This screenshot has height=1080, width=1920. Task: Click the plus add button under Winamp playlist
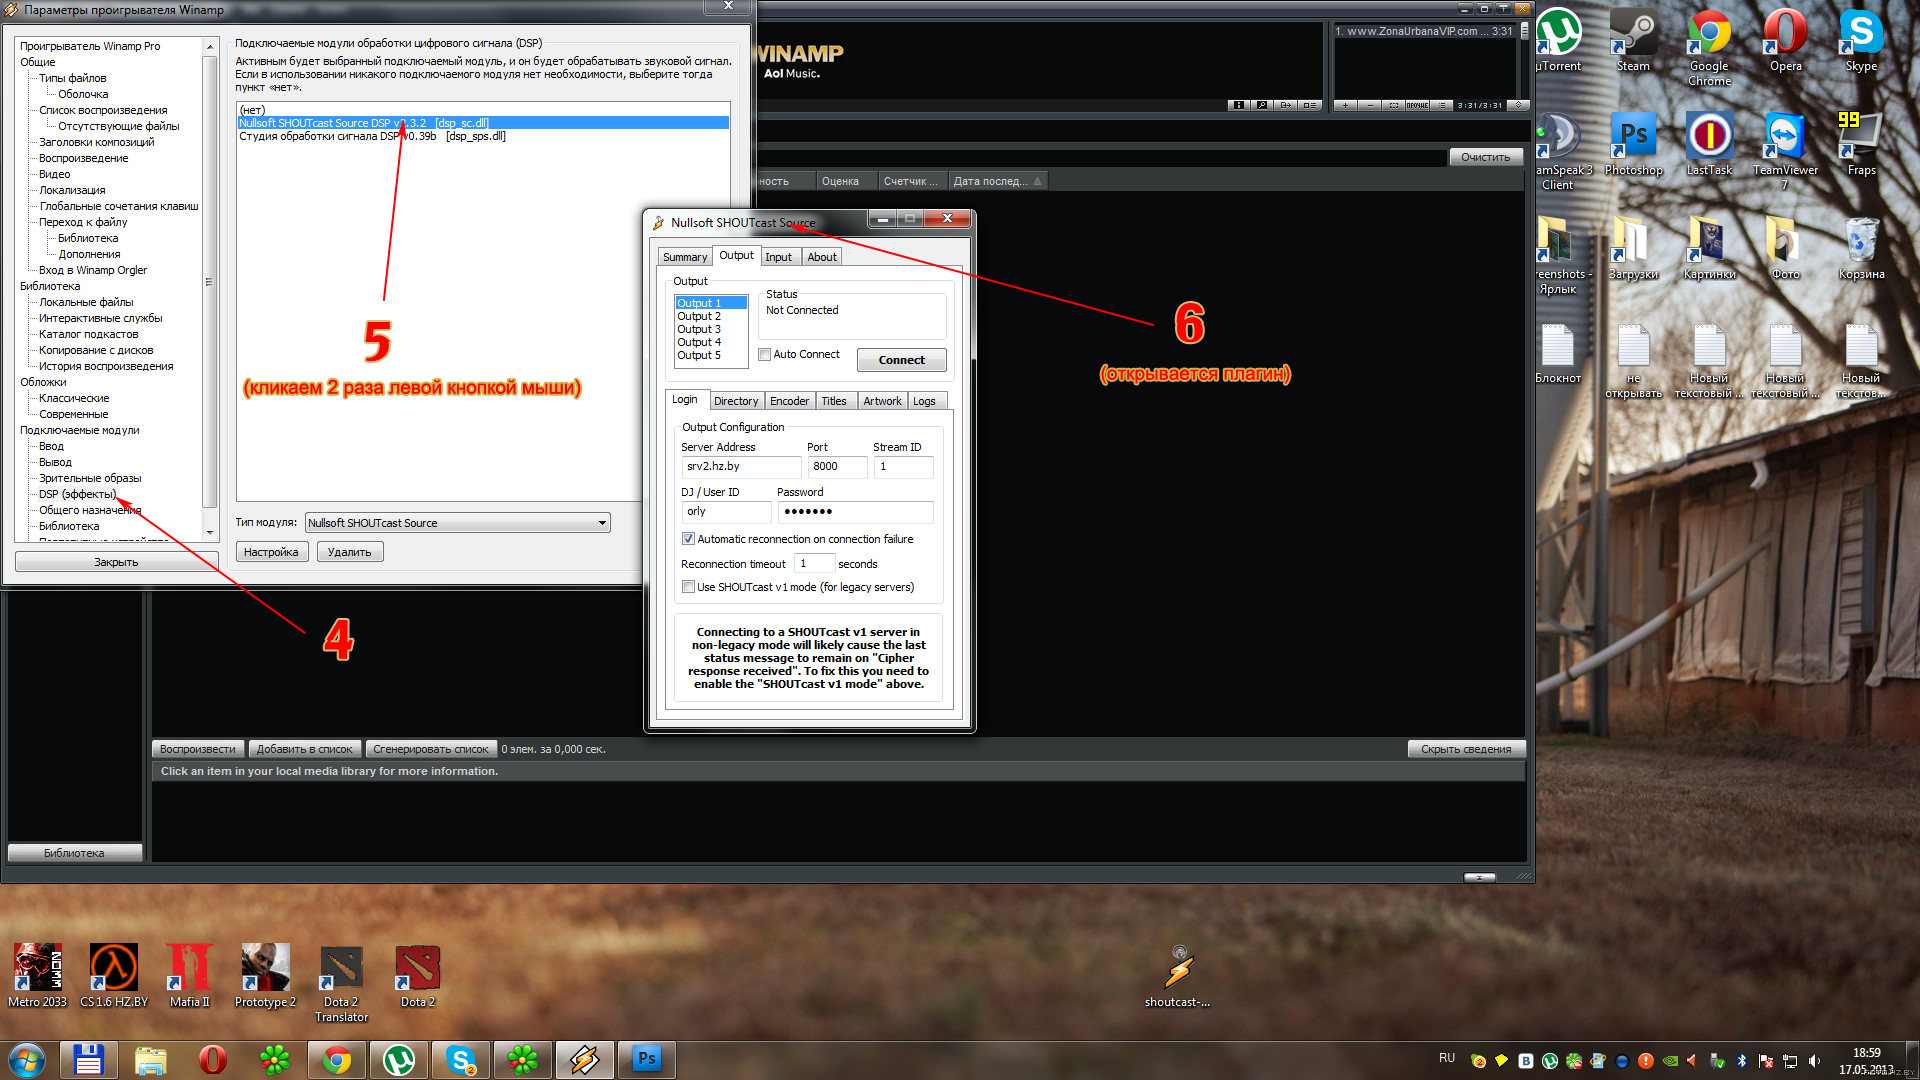pos(1346,105)
